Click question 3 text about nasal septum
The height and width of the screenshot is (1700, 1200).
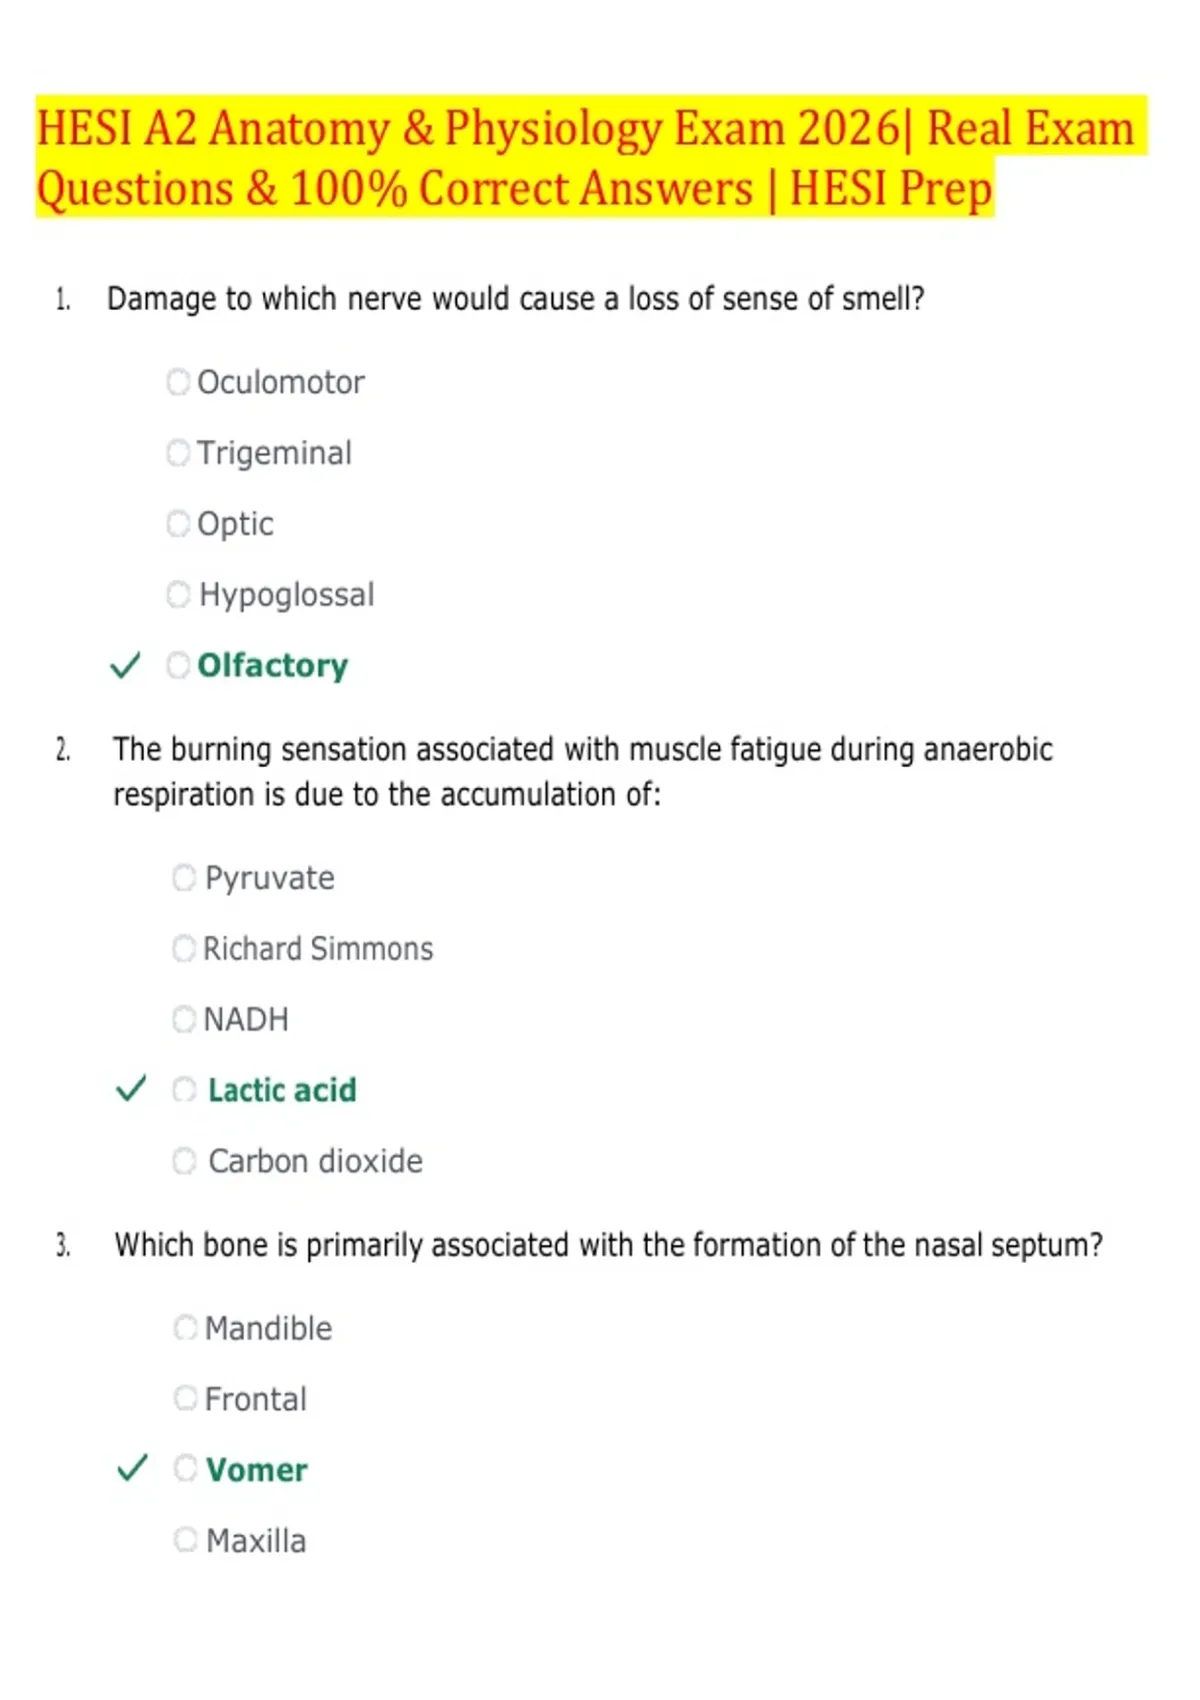[608, 1245]
